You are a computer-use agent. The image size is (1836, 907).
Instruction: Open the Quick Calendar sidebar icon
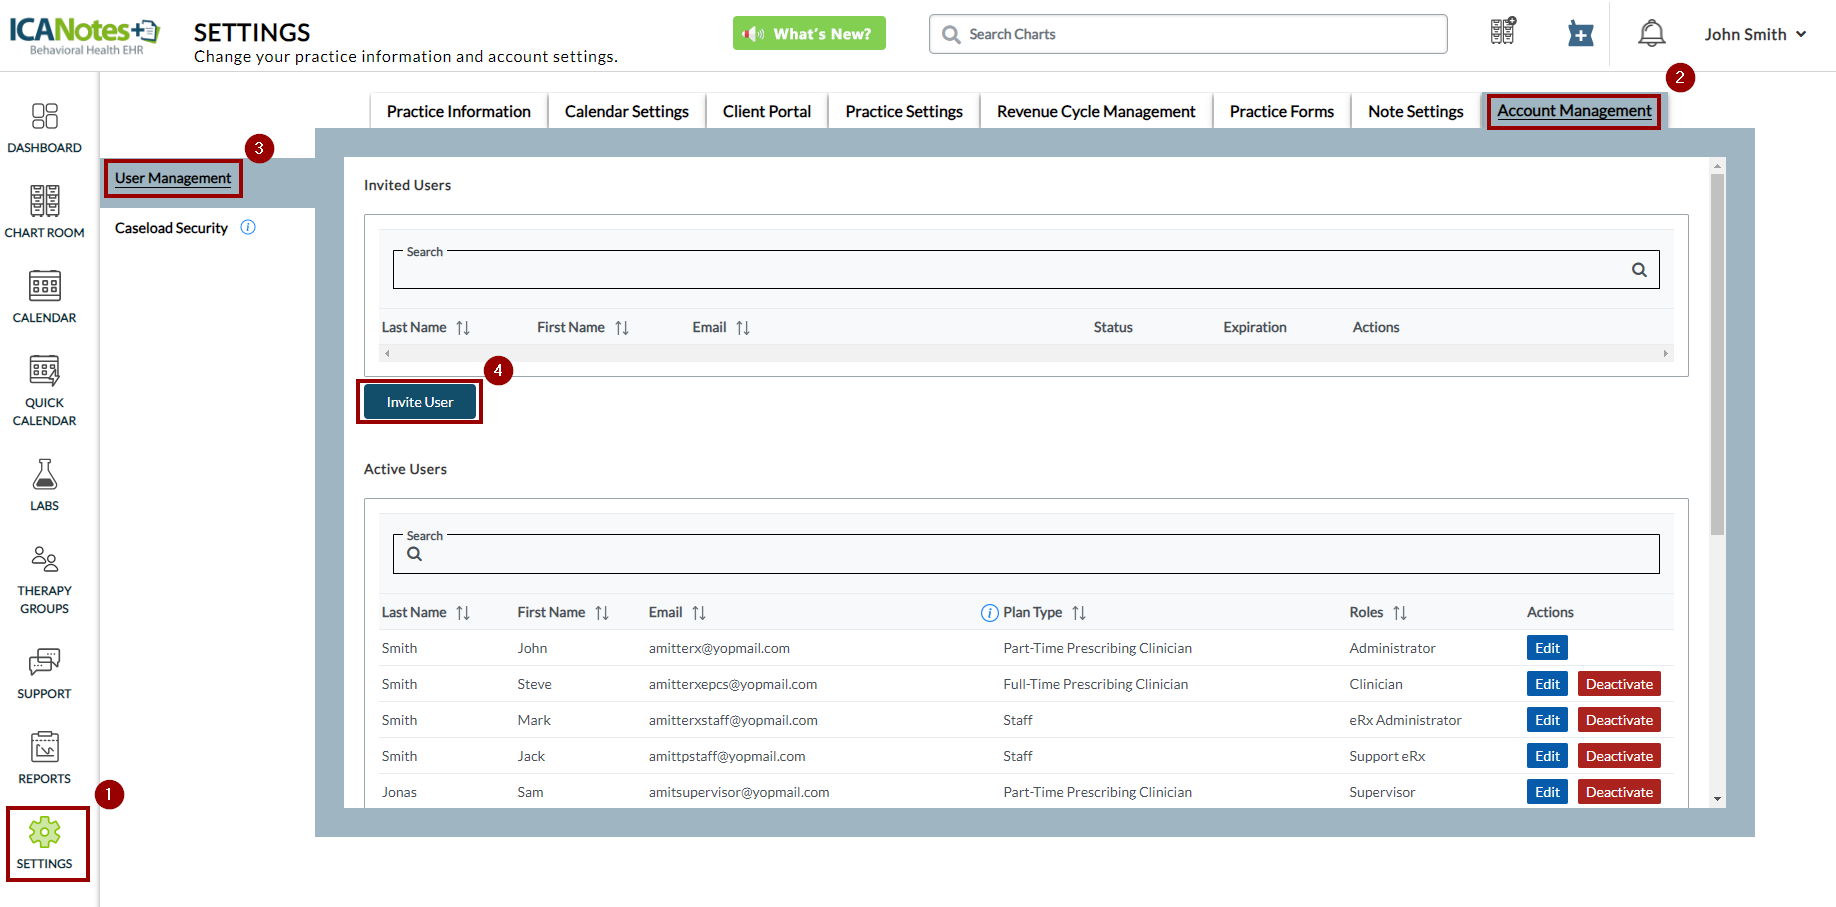[x=44, y=372]
